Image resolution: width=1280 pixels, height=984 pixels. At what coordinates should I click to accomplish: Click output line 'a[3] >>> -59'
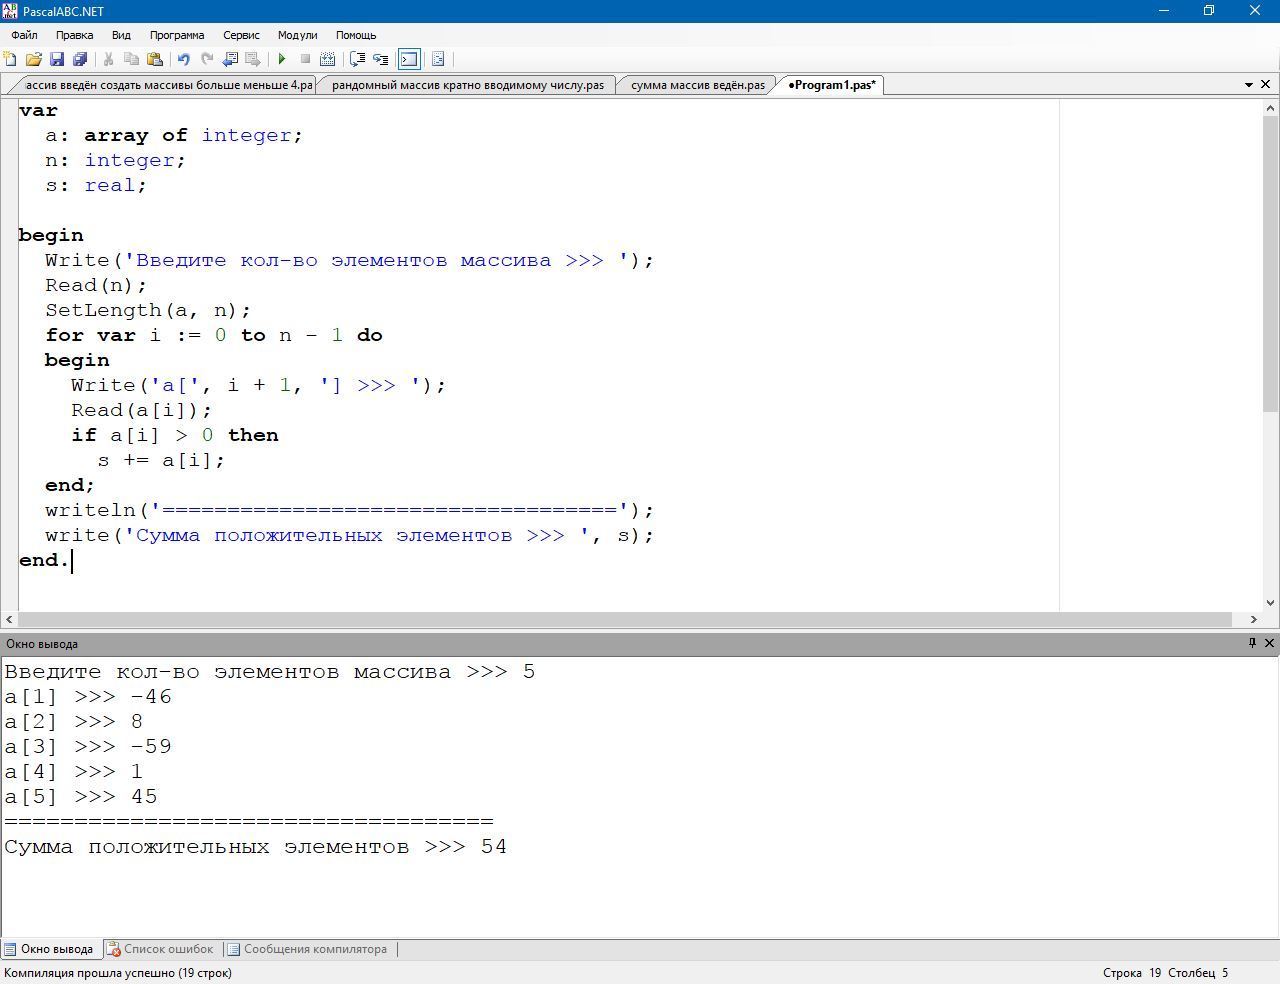pos(88,747)
